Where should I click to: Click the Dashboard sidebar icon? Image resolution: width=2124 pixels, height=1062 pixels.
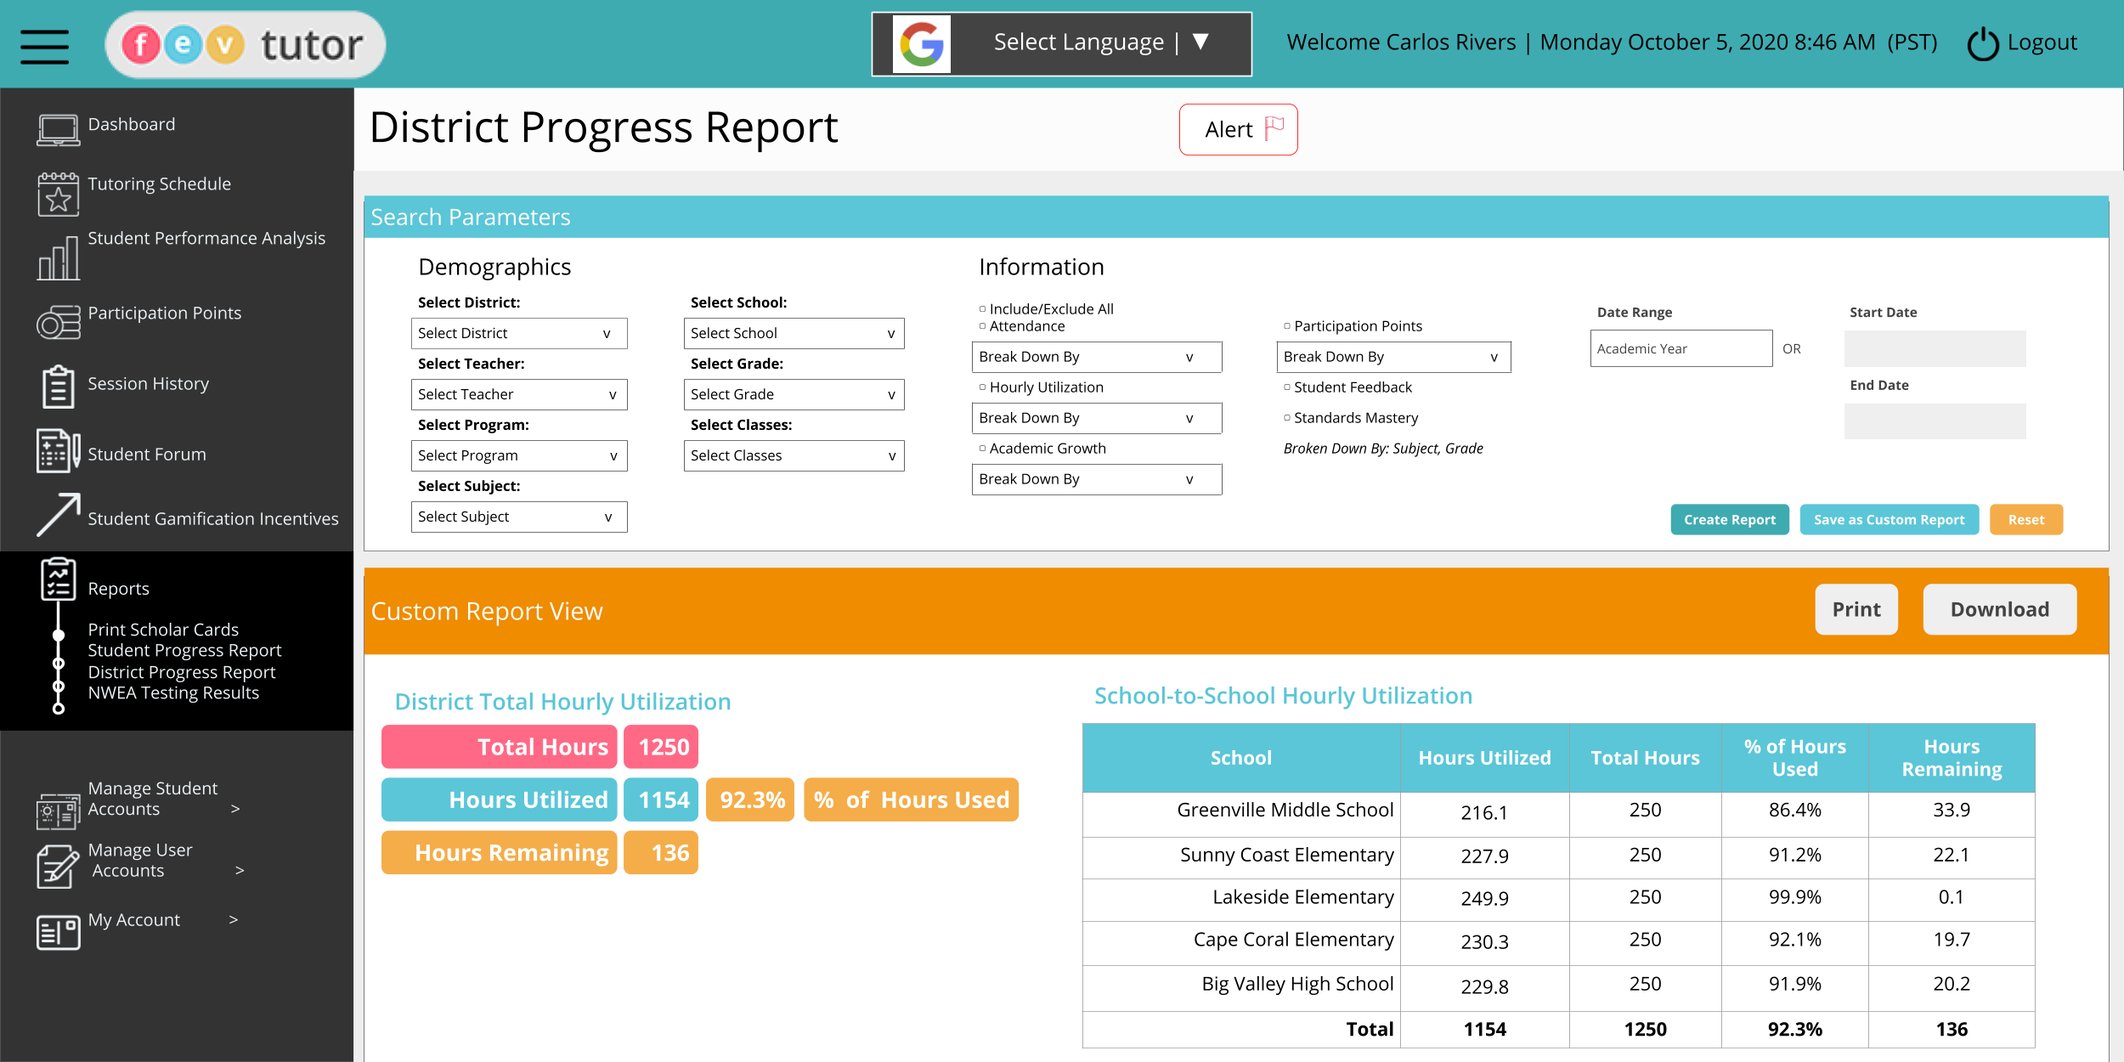pos(57,126)
